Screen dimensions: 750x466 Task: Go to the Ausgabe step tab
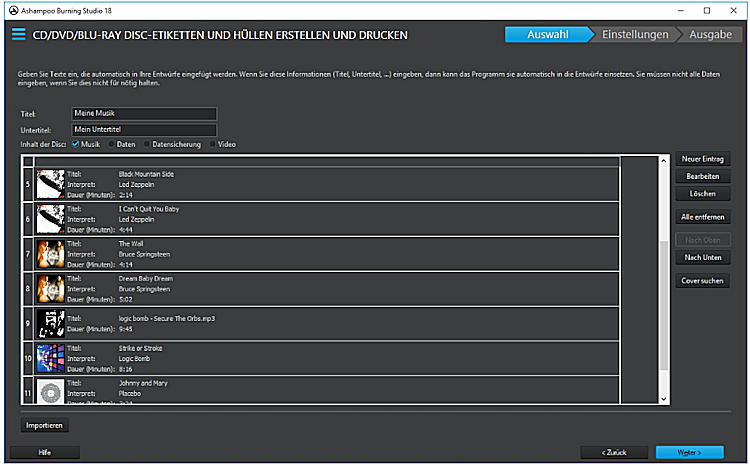(x=710, y=35)
